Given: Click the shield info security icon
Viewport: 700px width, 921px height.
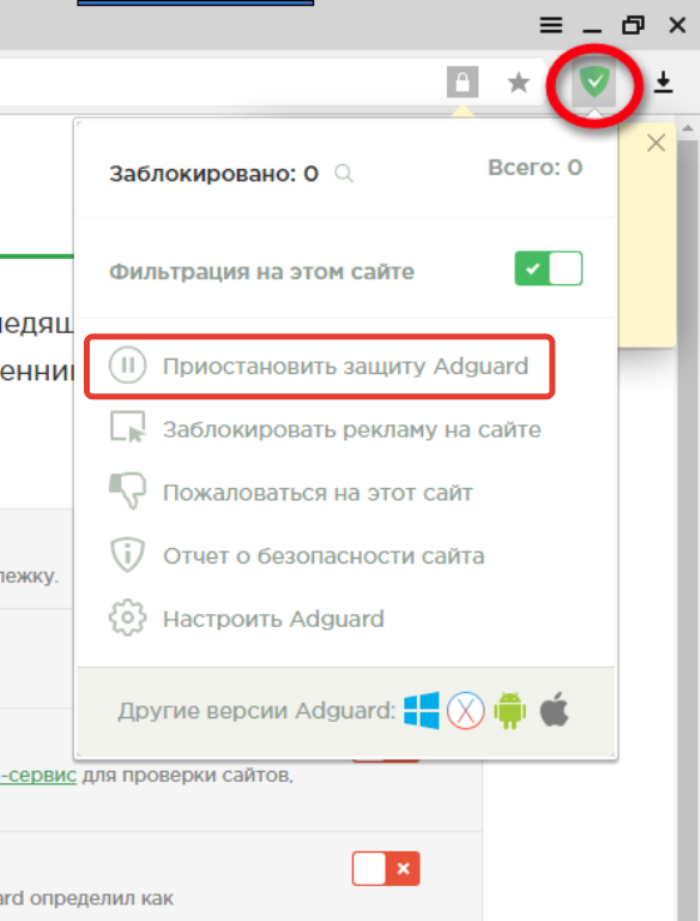Looking at the screenshot, I should [x=127, y=554].
